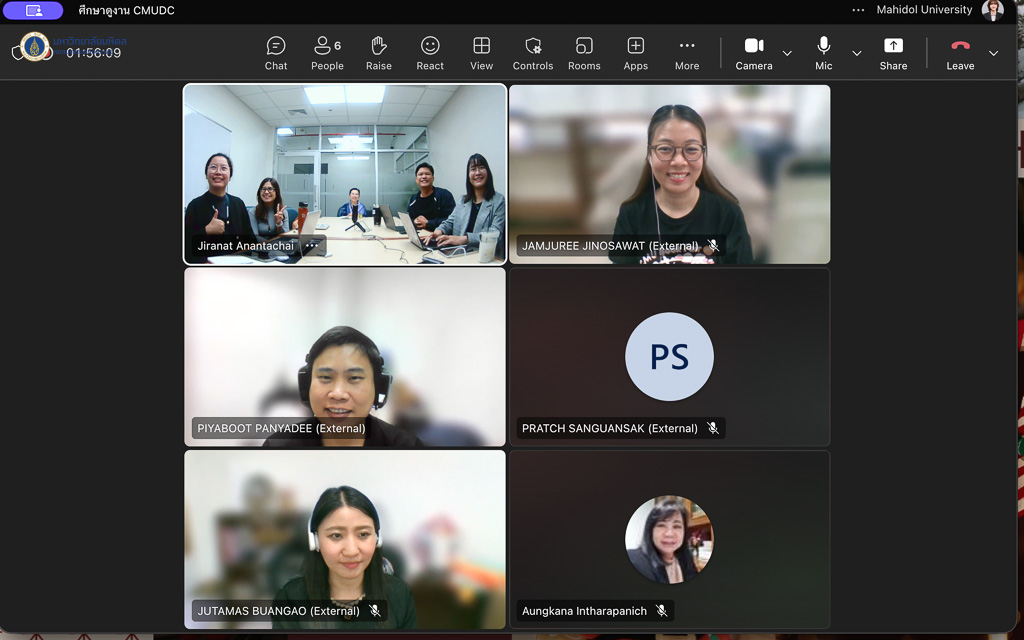Expand the Camera options arrow
The image size is (1024, 640).
pos(787,53)
